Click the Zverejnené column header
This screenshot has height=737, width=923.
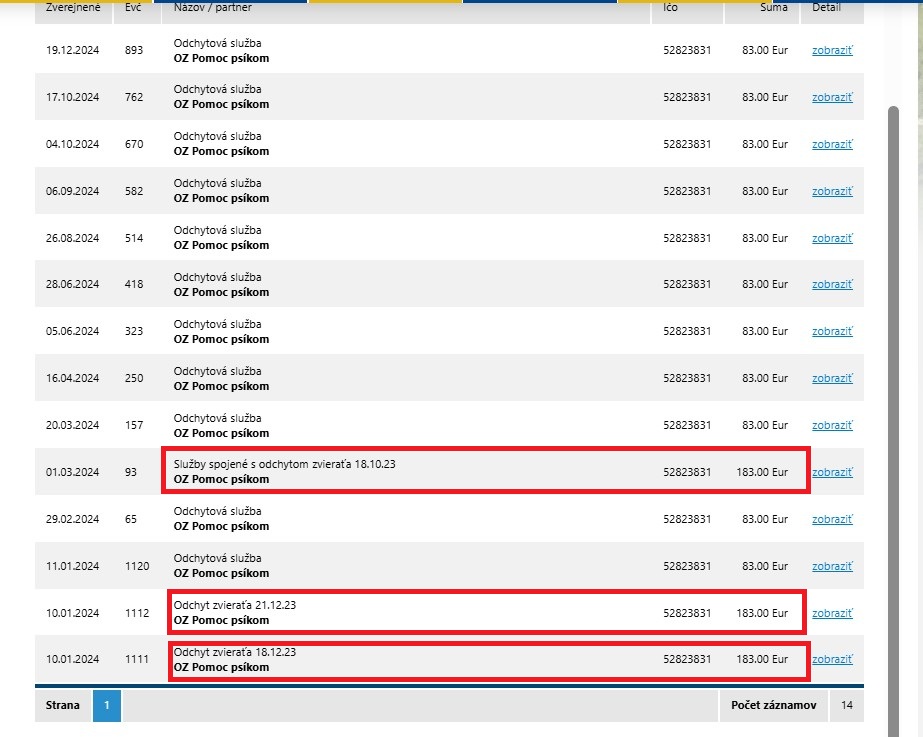[73, 8]
